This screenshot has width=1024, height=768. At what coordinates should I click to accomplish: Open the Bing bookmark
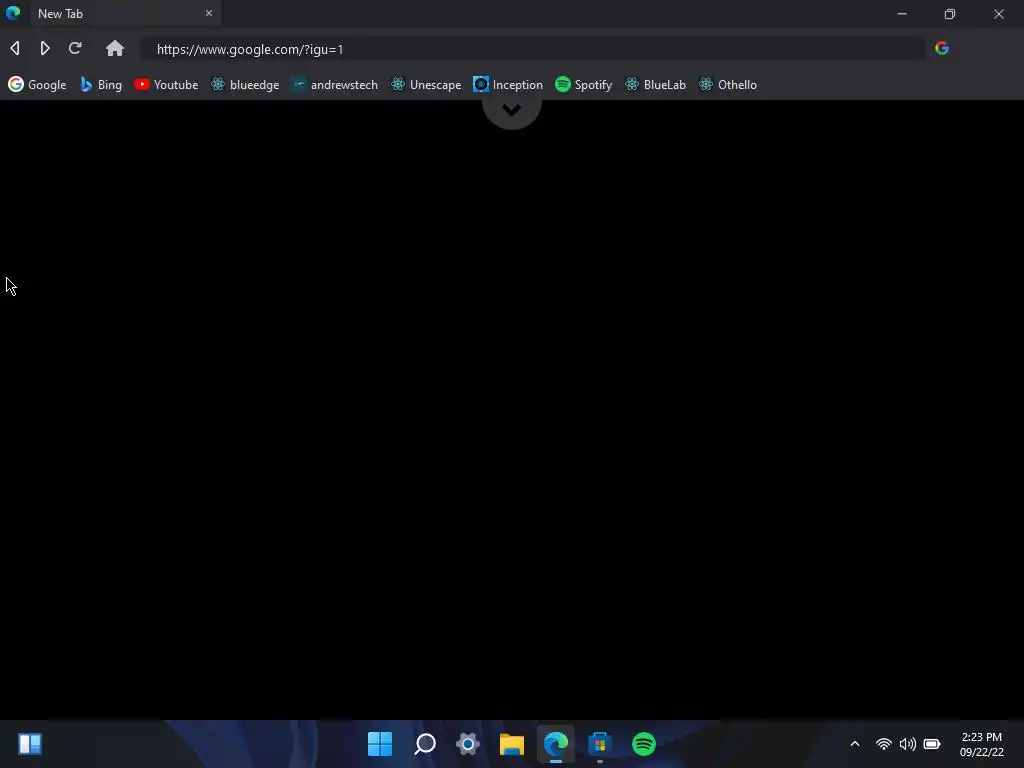(101, 85)
